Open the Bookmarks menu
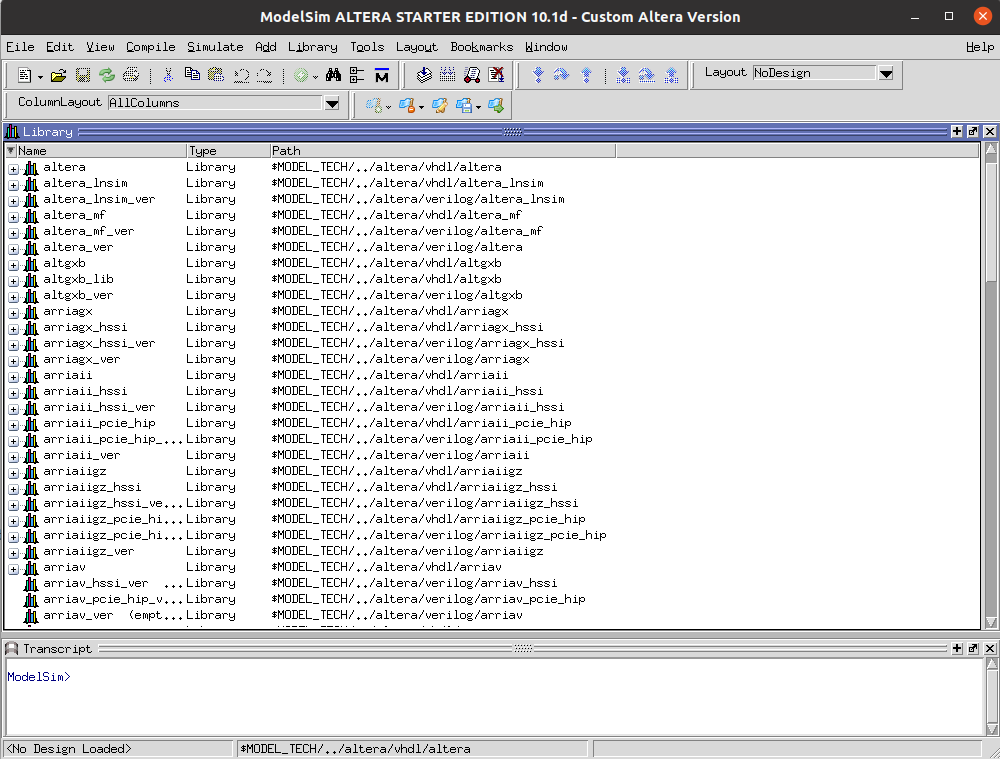Screen dimensions: 1000x759 [482, 47]
